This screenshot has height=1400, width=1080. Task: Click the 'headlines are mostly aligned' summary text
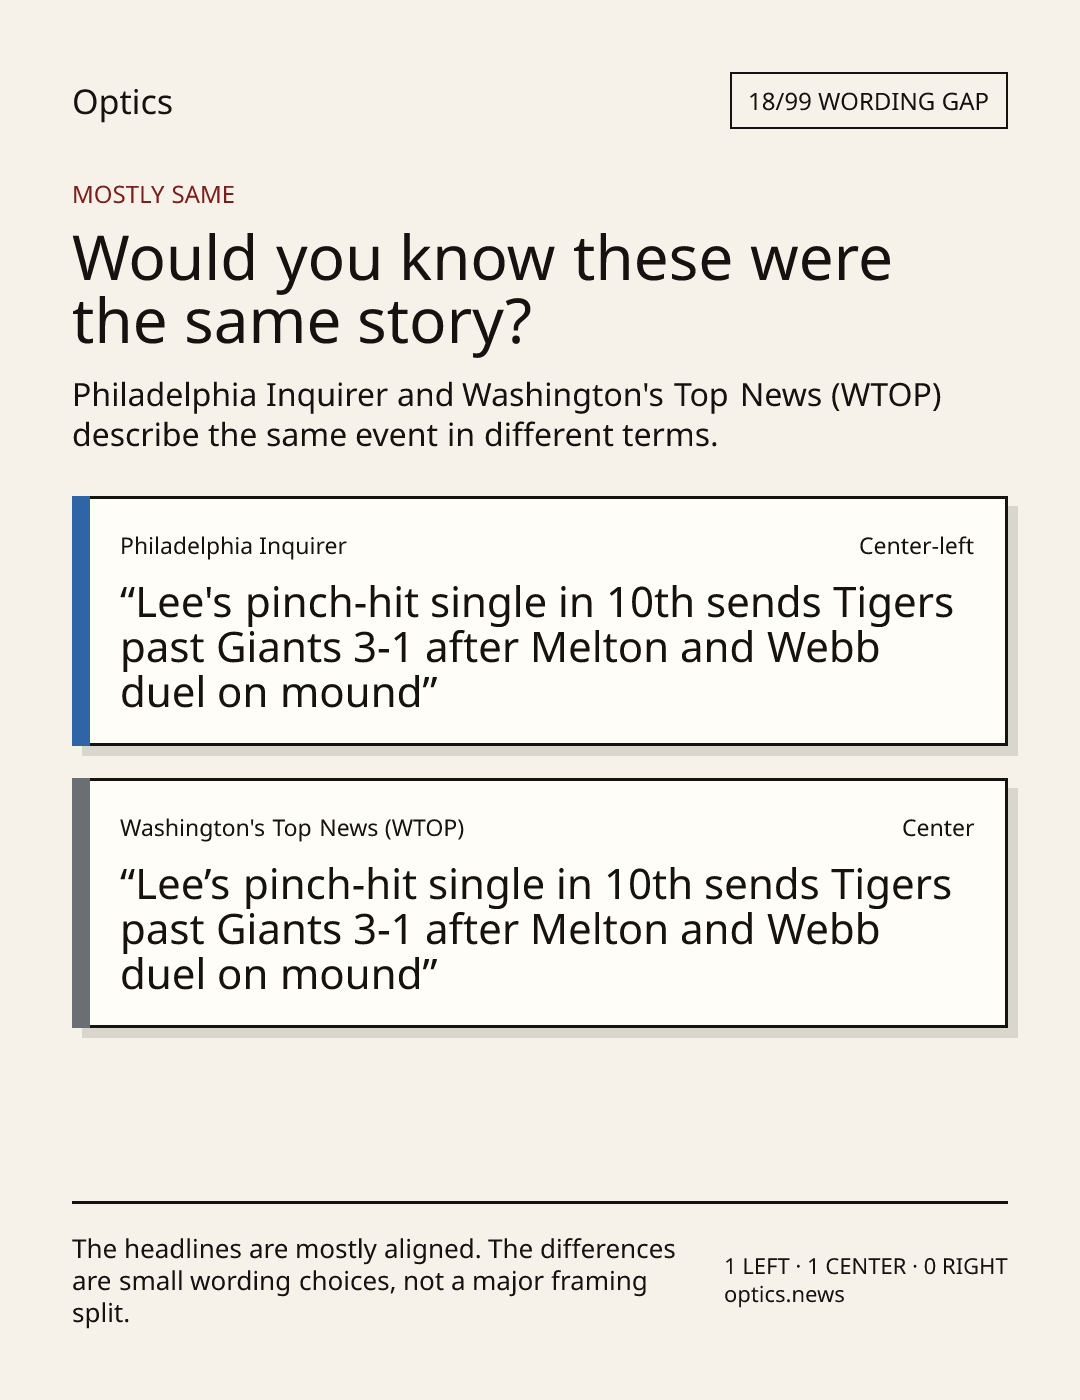(x=374, y=1281)
